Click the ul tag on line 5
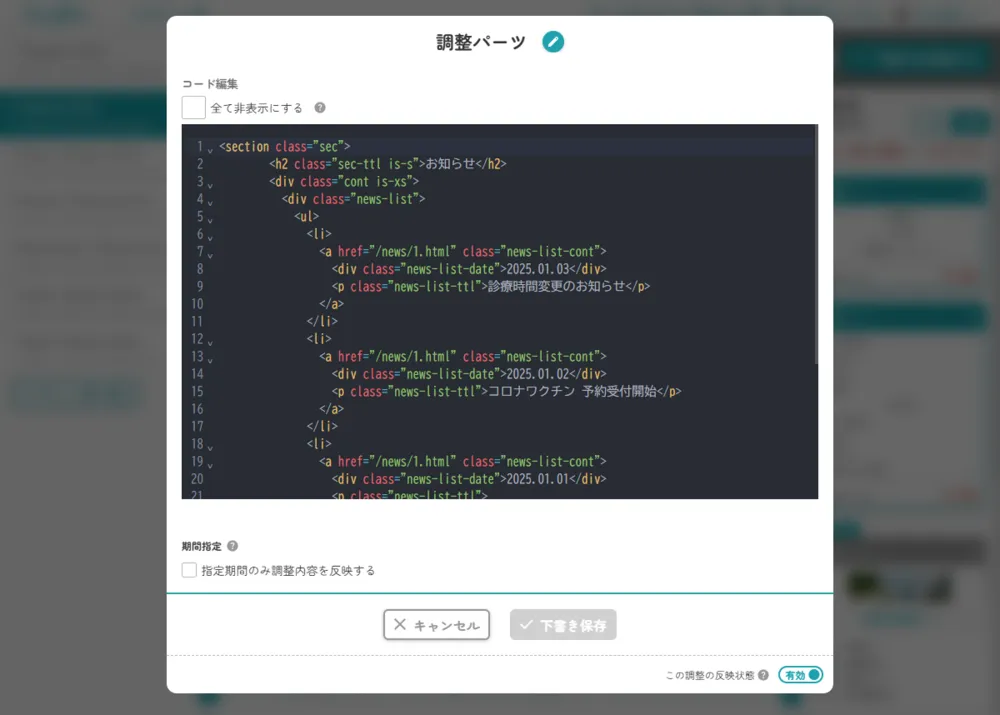1000x715 pixels. coord(306,216)
